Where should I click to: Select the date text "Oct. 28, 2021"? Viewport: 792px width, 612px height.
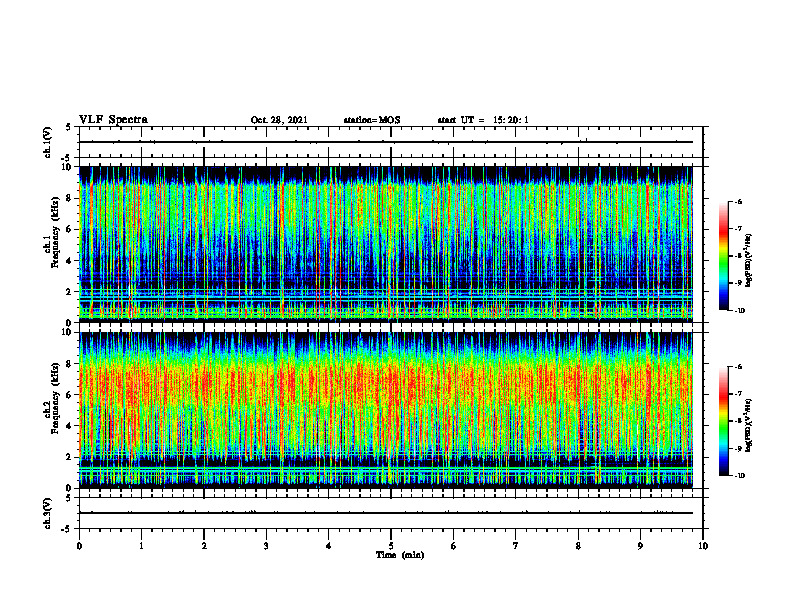coord(279,120)
